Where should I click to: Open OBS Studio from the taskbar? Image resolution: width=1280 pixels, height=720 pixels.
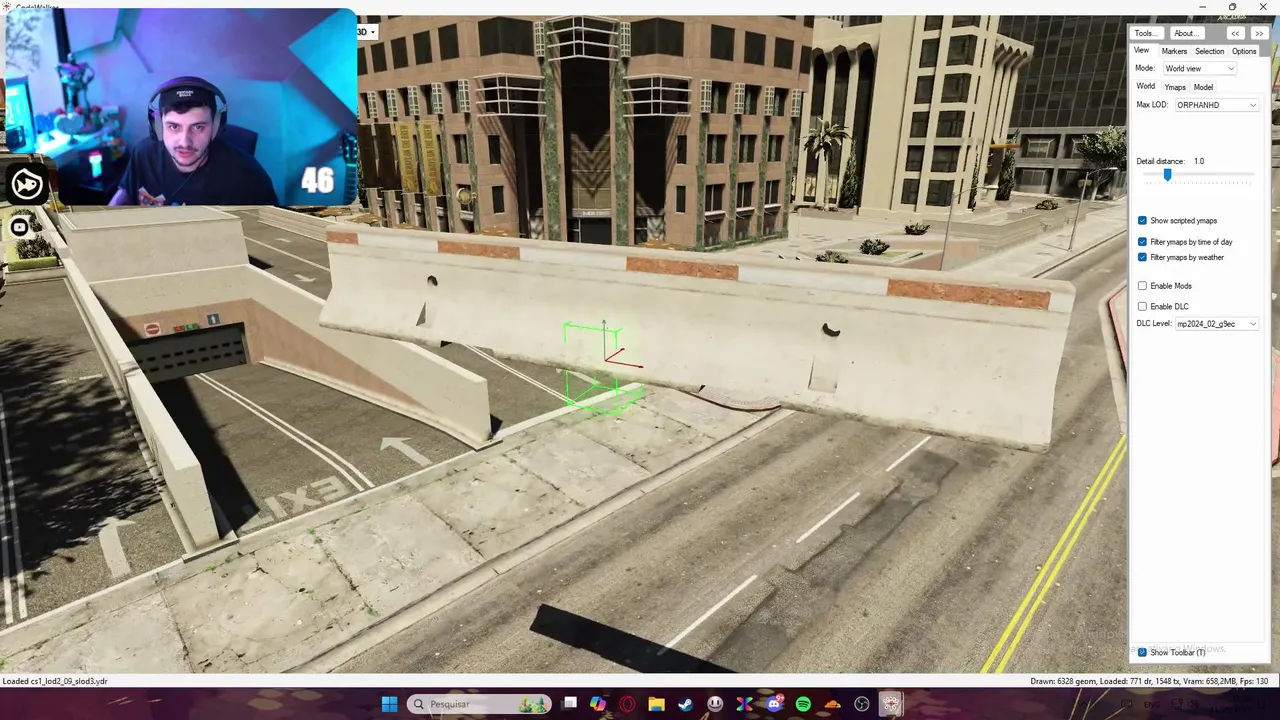point(861,704)
